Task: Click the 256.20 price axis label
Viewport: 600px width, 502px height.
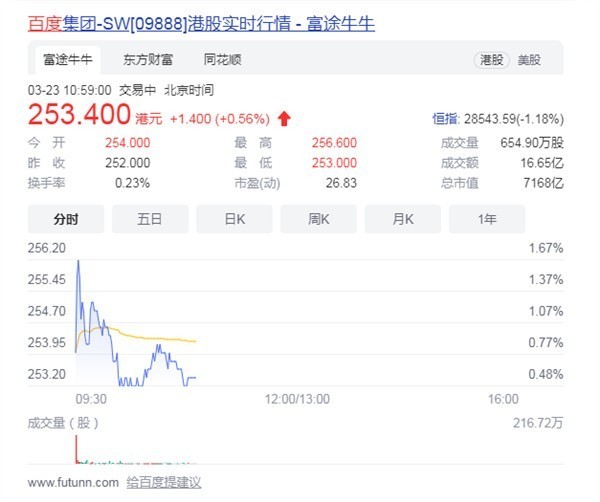Action: pos(47,248)
